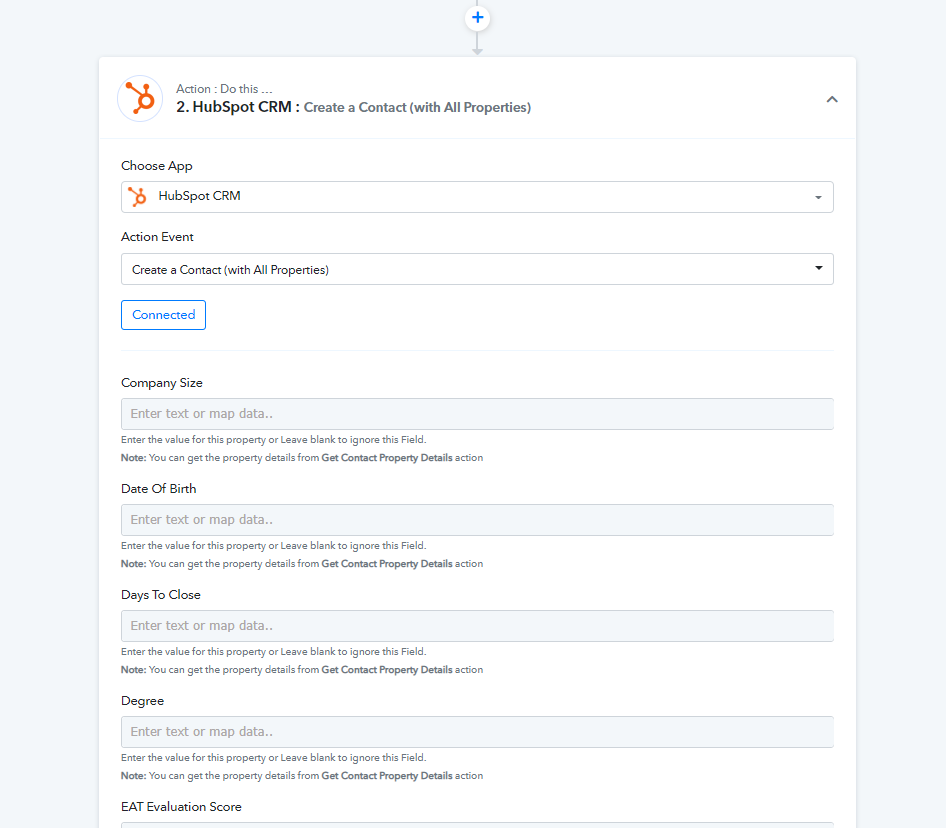This screenshot has height=828, width=946.
Task: Focus the Degree input field
Action: click(477, 732)
